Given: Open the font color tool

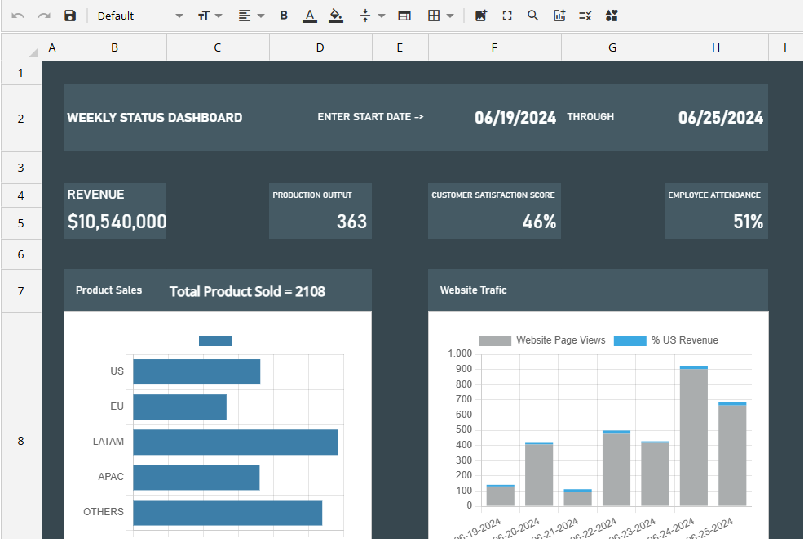Looking at the screenshot, I should tap(309, 16).
